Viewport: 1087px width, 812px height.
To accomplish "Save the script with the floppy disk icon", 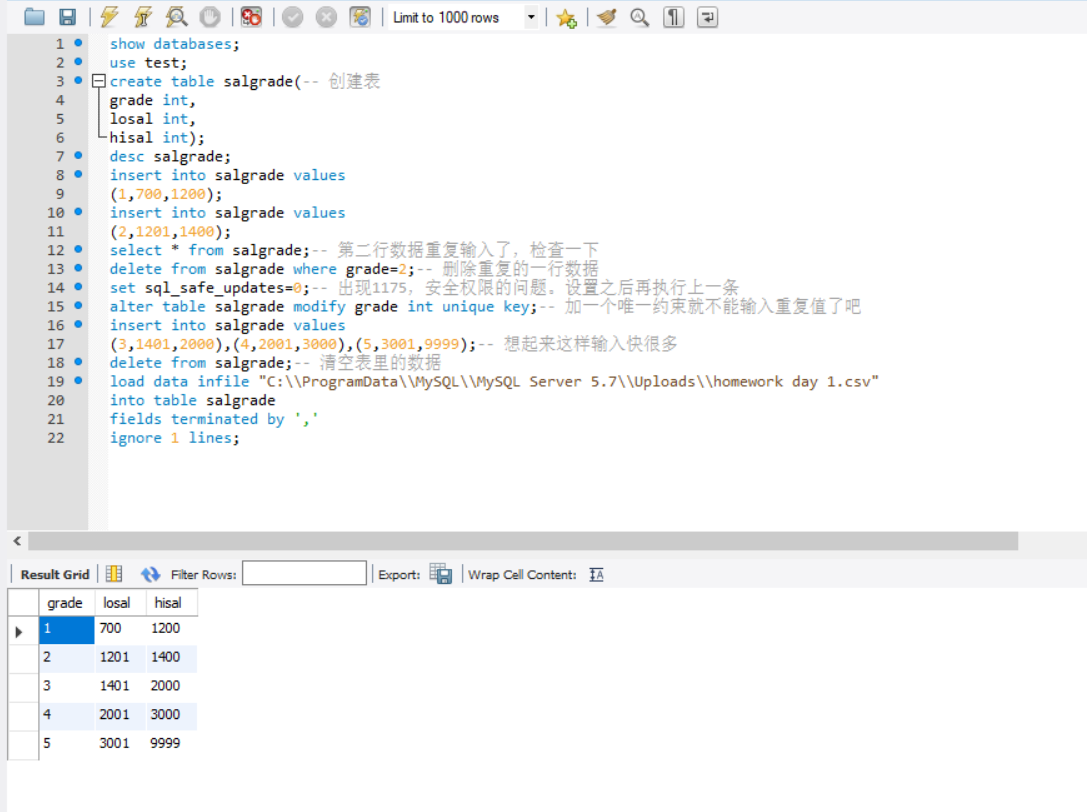I will [67, 17].
